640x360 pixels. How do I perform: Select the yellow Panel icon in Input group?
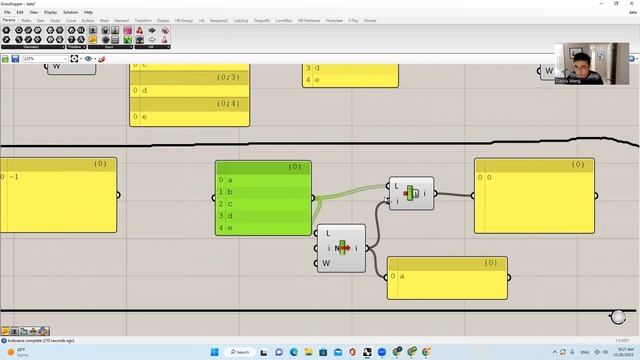coord(93,40)
